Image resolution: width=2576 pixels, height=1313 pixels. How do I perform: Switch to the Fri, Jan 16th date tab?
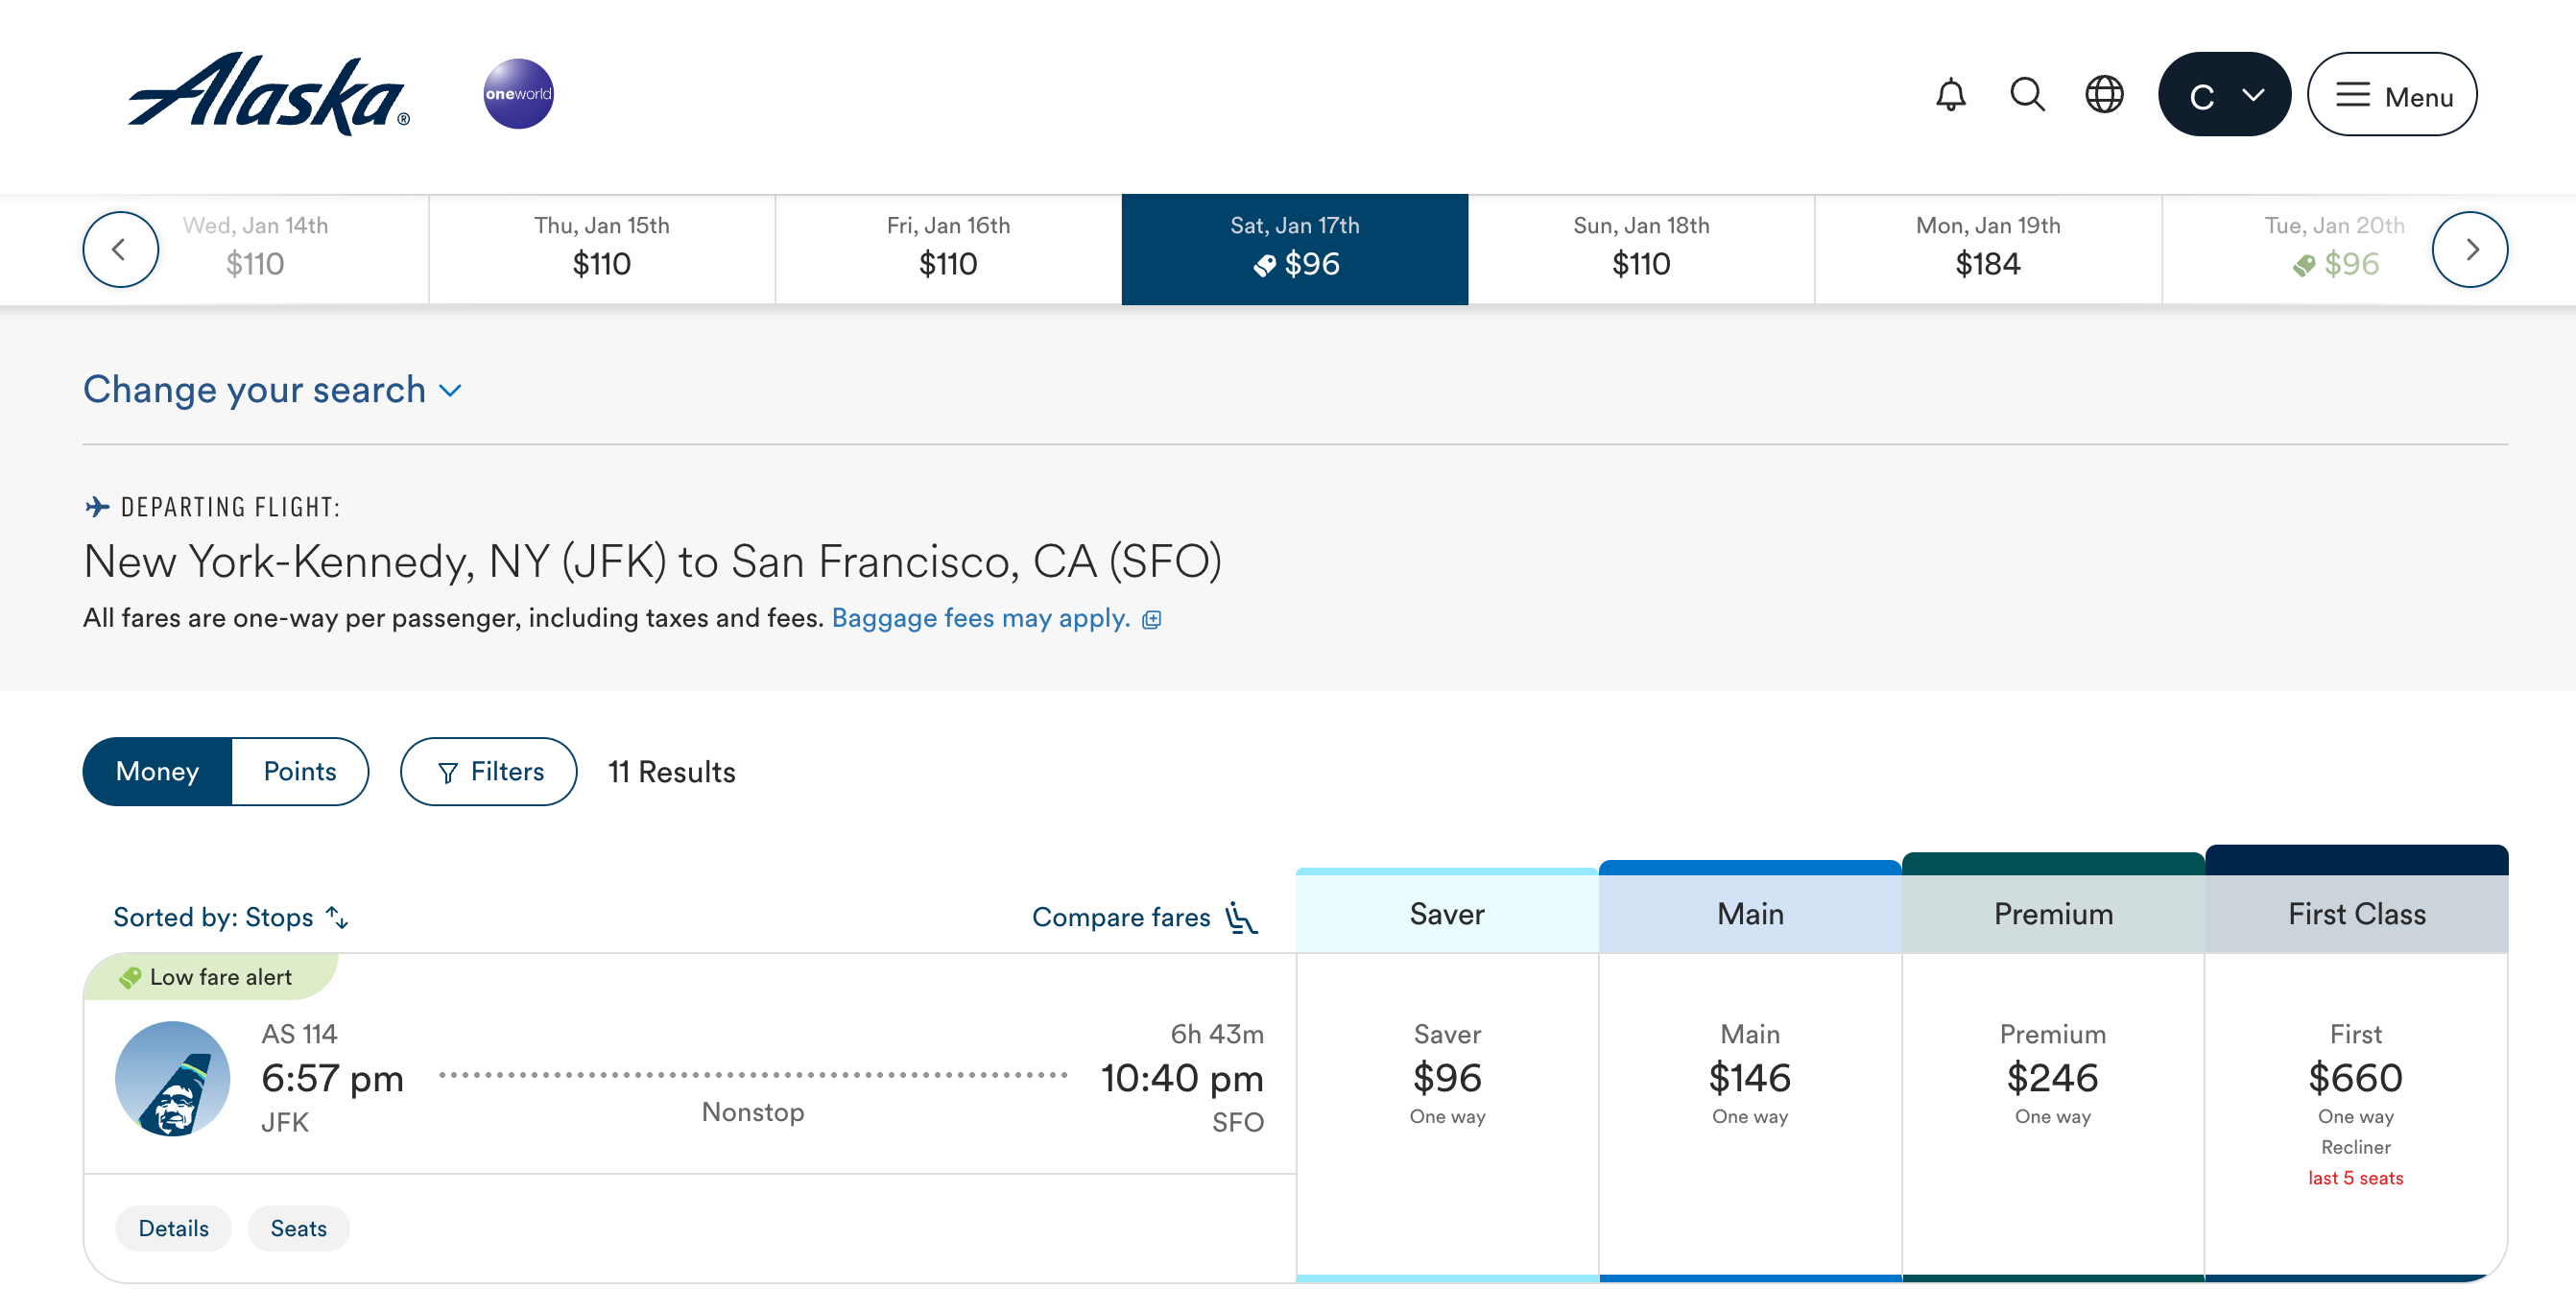click(x=947, y=248)
